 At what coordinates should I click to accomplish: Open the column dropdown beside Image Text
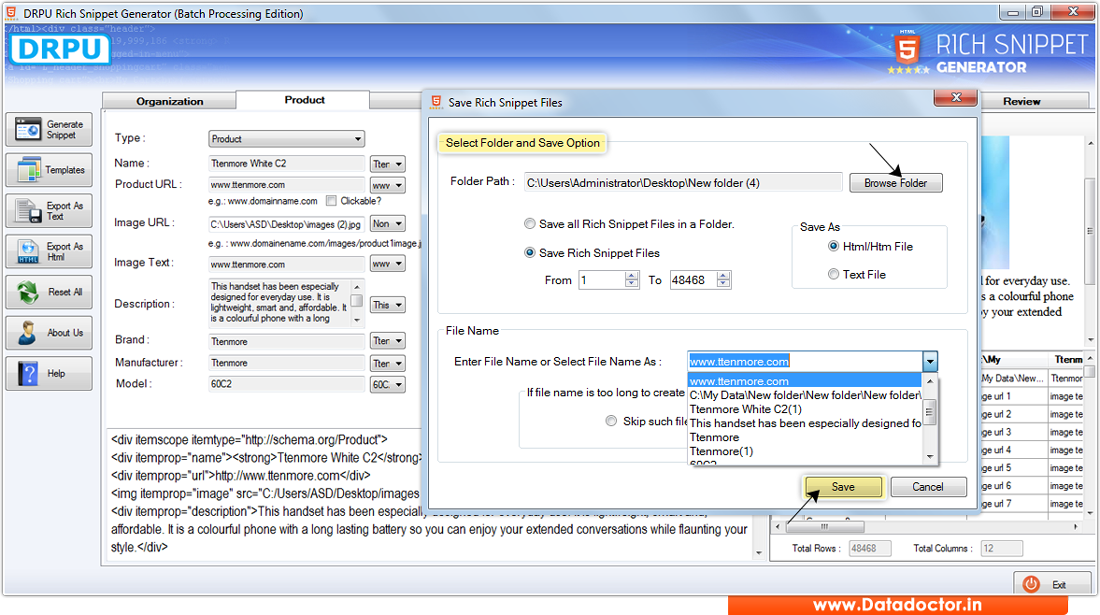click(x=387, y=264)
